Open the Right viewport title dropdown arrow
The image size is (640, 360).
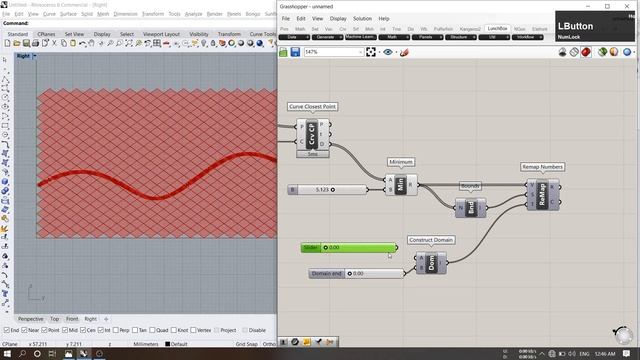[x=35, y=56]
